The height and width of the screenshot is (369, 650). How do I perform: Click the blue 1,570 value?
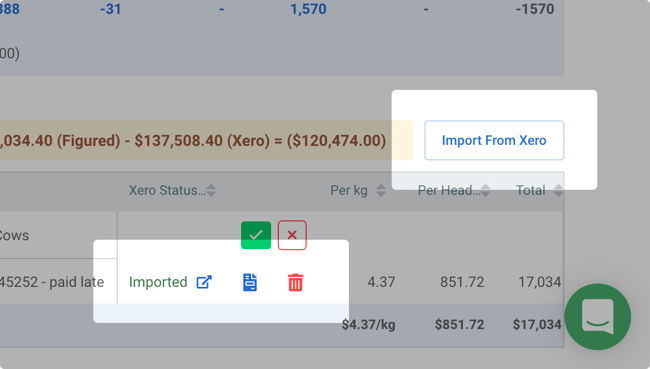[x=308, y=9]
